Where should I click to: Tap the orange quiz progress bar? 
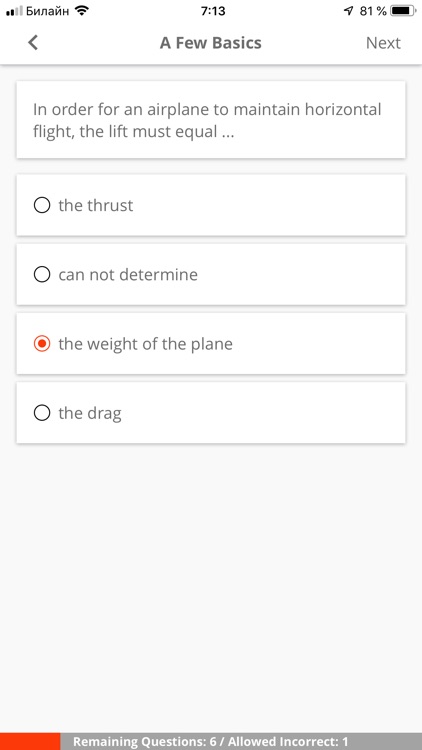click(x=30, y=741)
